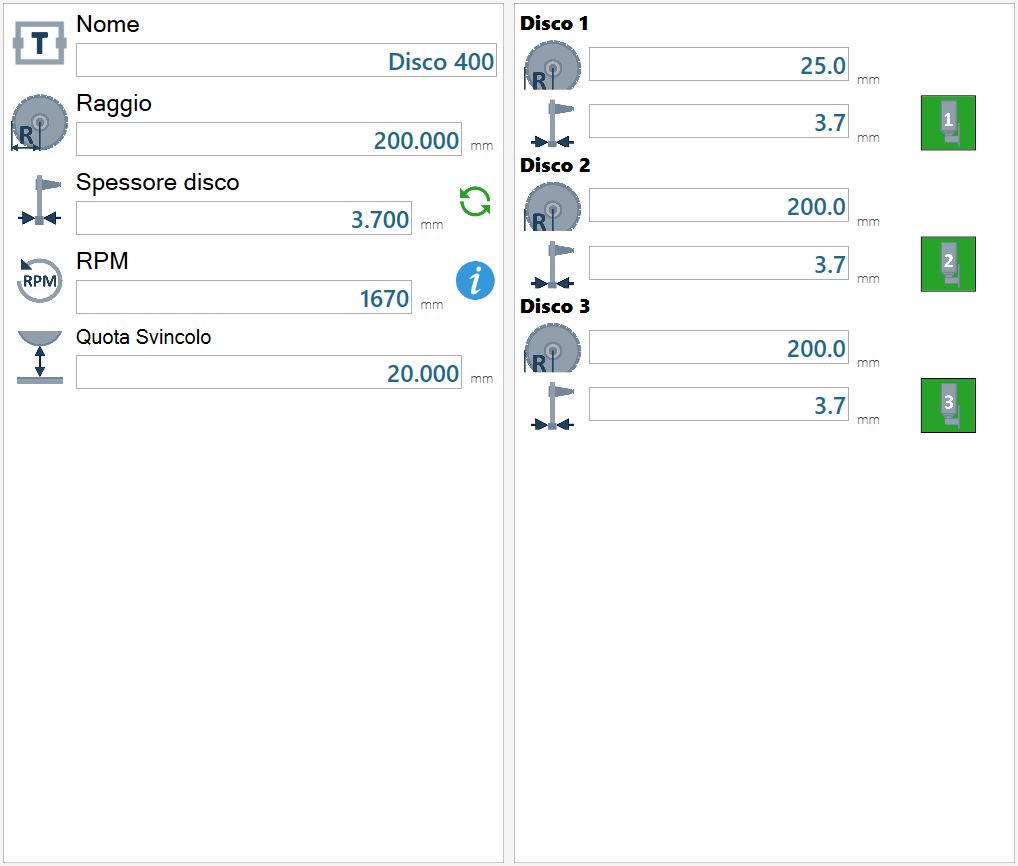Edit Disco 2 radius field showing 200.0

tap(719, 205)
